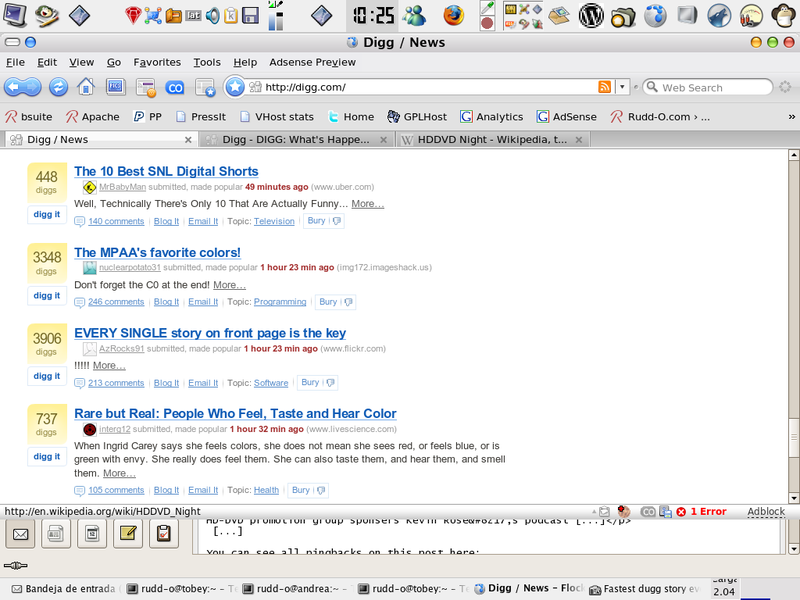
Task: Switch to 'Fastest dugg story' taskbar window
Action: [x=645, y=589]
